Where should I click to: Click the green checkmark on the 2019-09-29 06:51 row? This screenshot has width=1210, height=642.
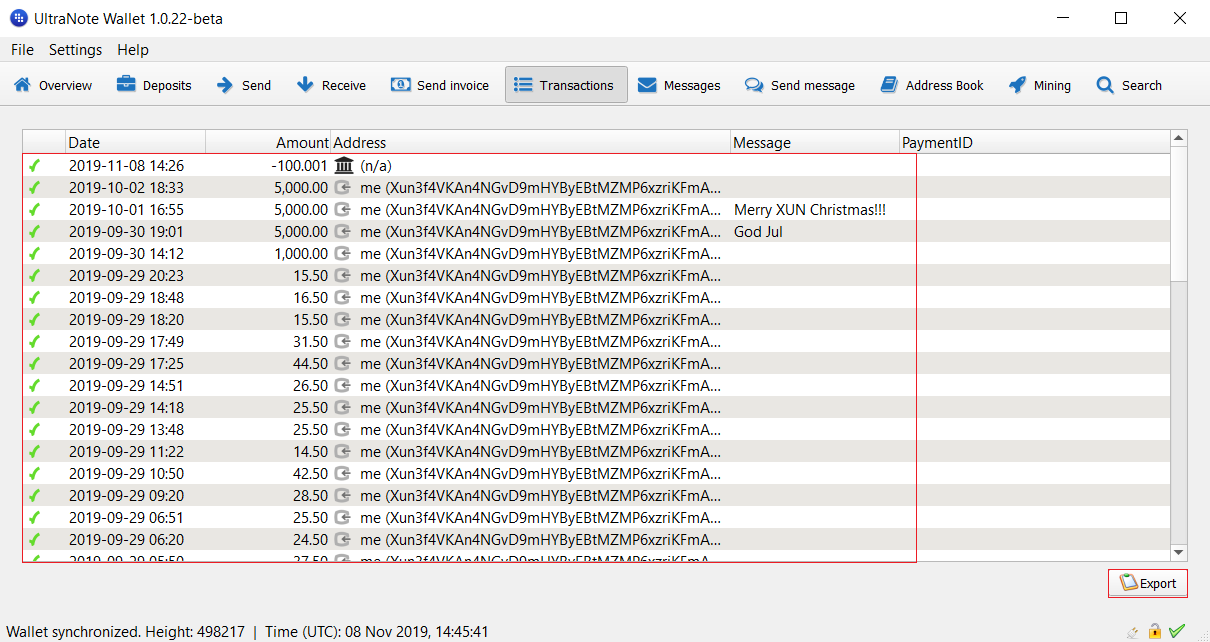34,517
